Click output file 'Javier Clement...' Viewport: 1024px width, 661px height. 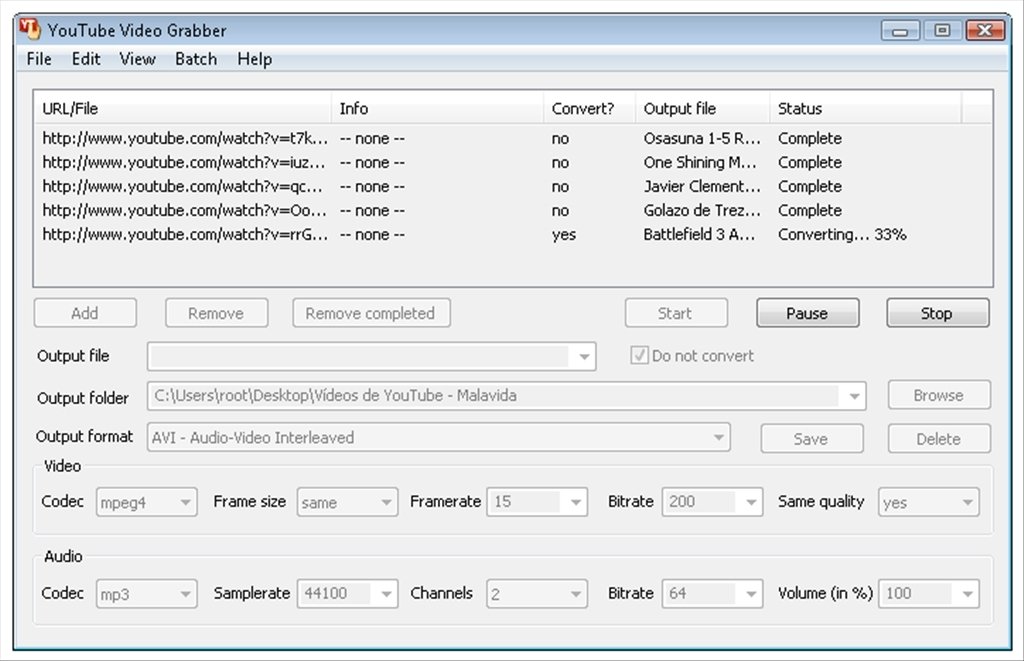click(x=702, y=187)
